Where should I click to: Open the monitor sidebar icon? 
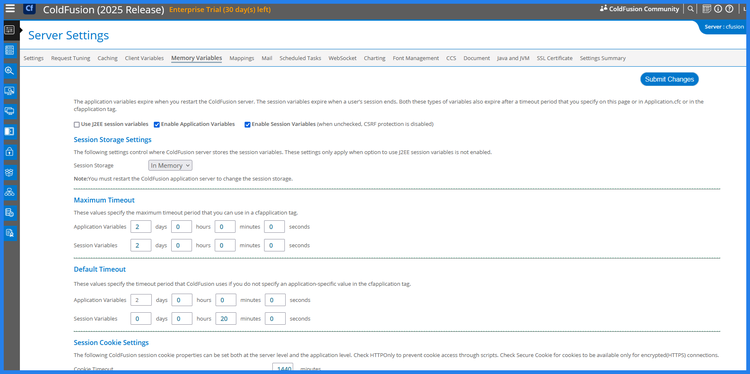point(10,91)
